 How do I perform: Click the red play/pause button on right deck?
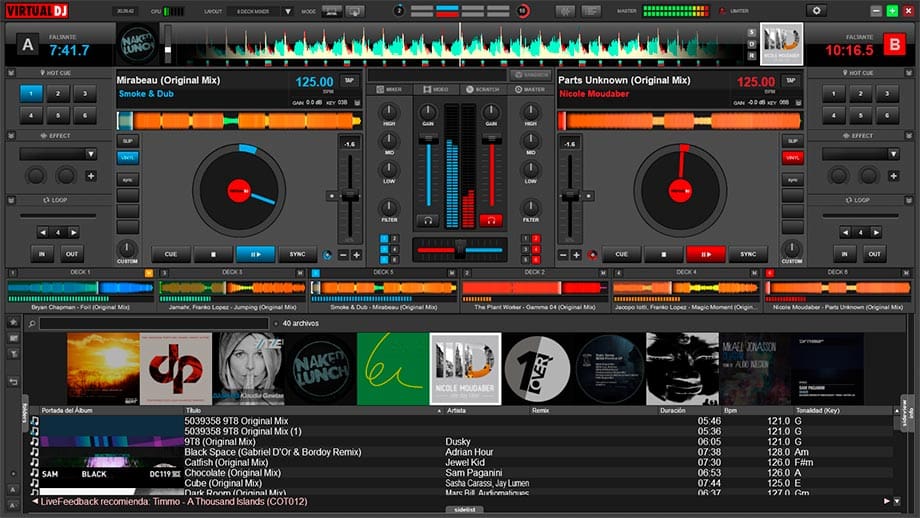pyautogui.click(x=706, y=254)
